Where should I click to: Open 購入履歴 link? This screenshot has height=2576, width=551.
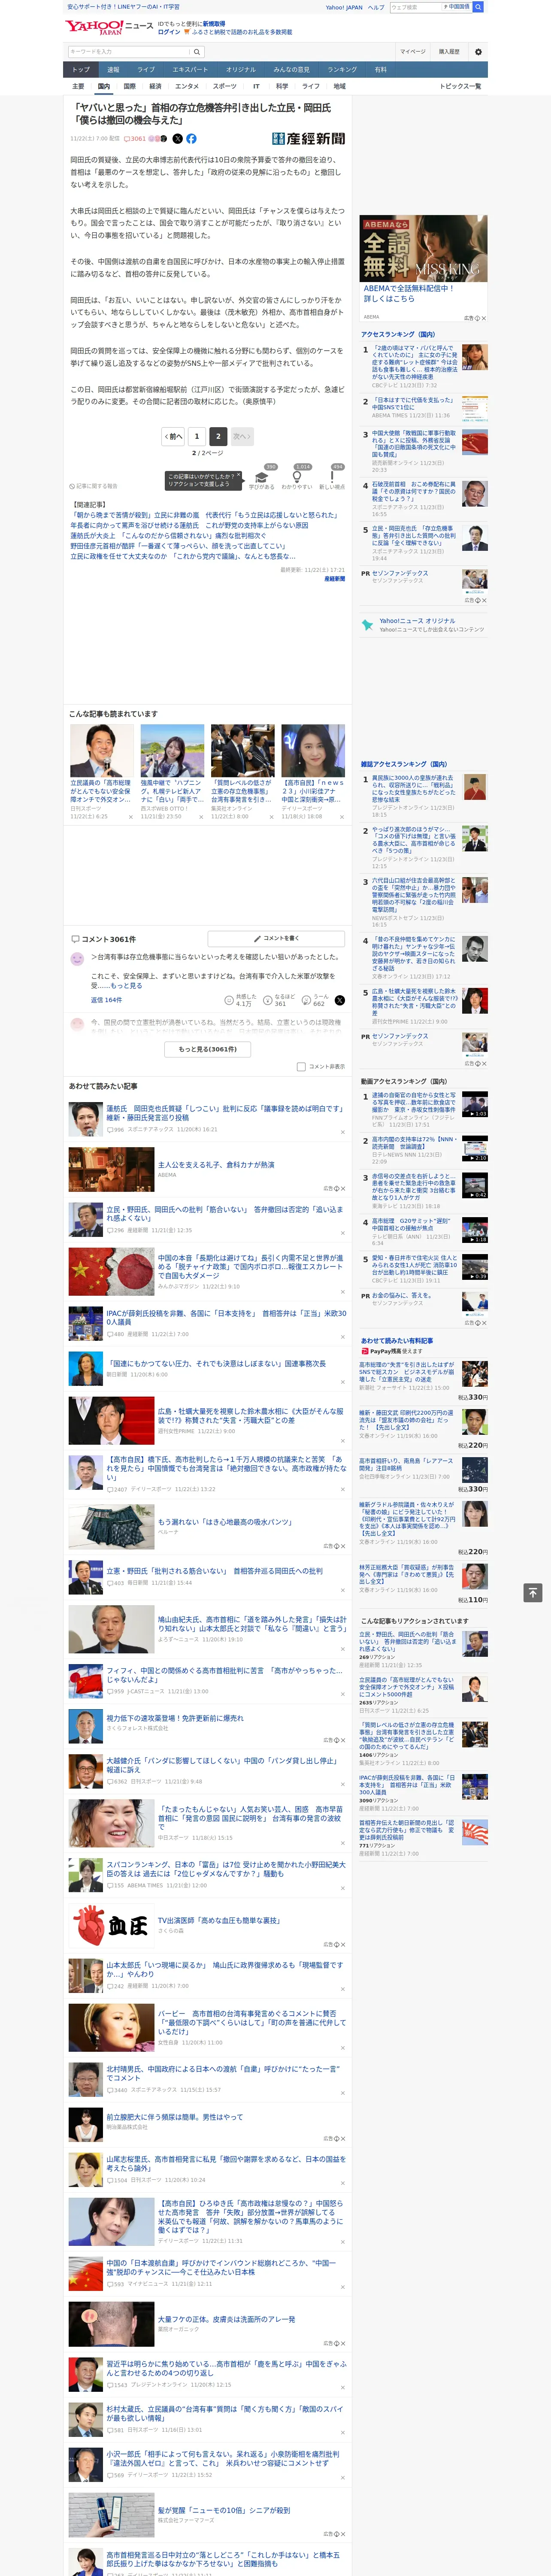pos(449,52)
